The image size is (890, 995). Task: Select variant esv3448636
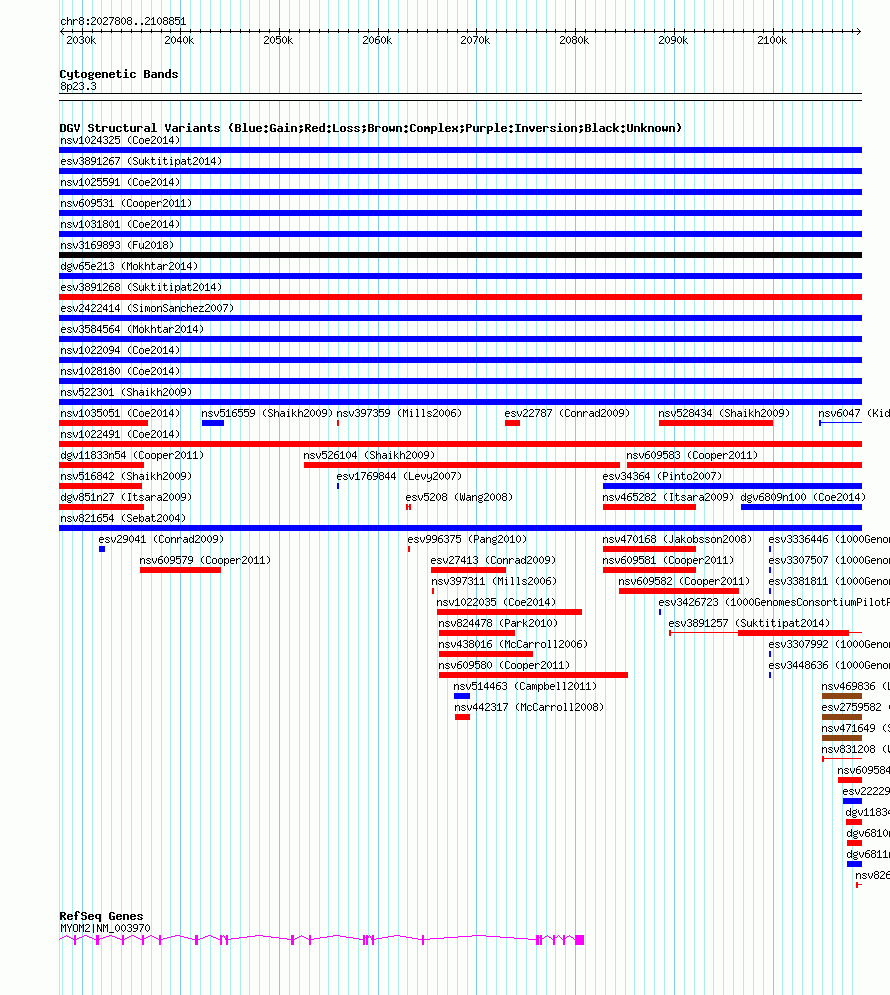click(770, 675)
